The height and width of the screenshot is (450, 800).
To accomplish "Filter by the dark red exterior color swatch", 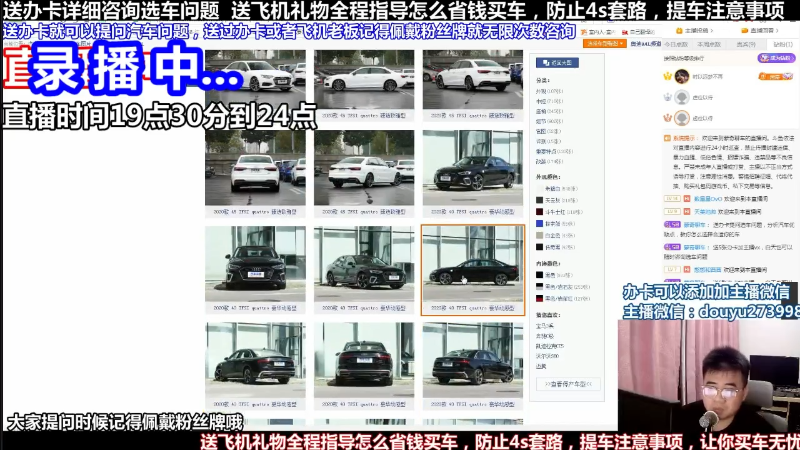I will (539, 212).
